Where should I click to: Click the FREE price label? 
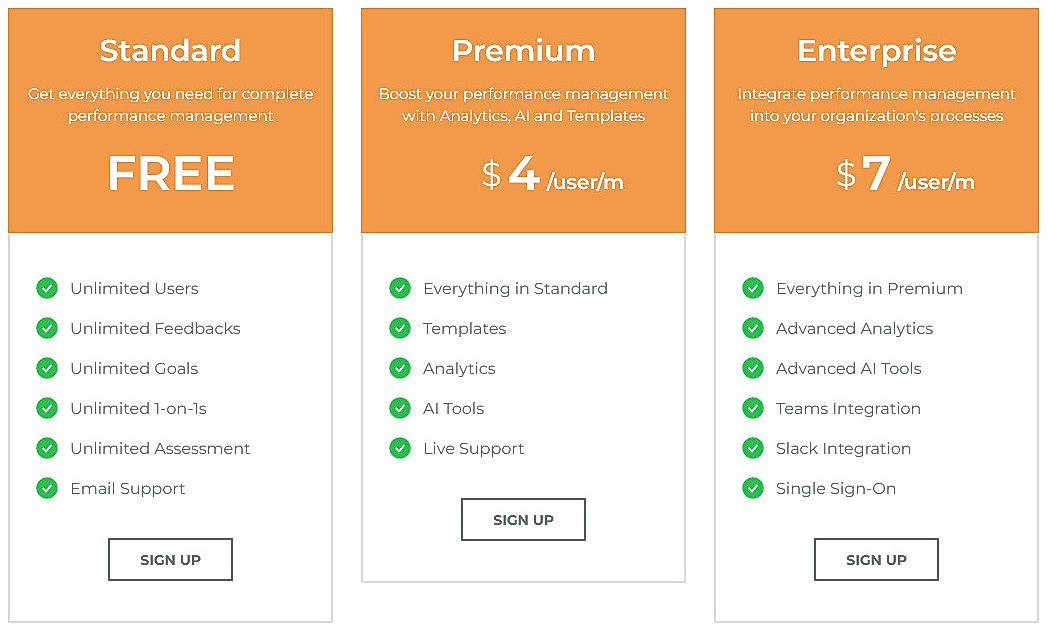170,174
